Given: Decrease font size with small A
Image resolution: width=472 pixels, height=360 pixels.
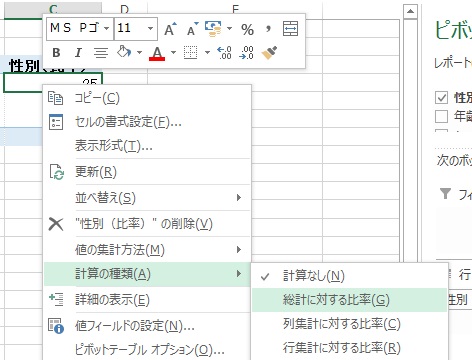Looking at the screenshot, I should 192,29.
